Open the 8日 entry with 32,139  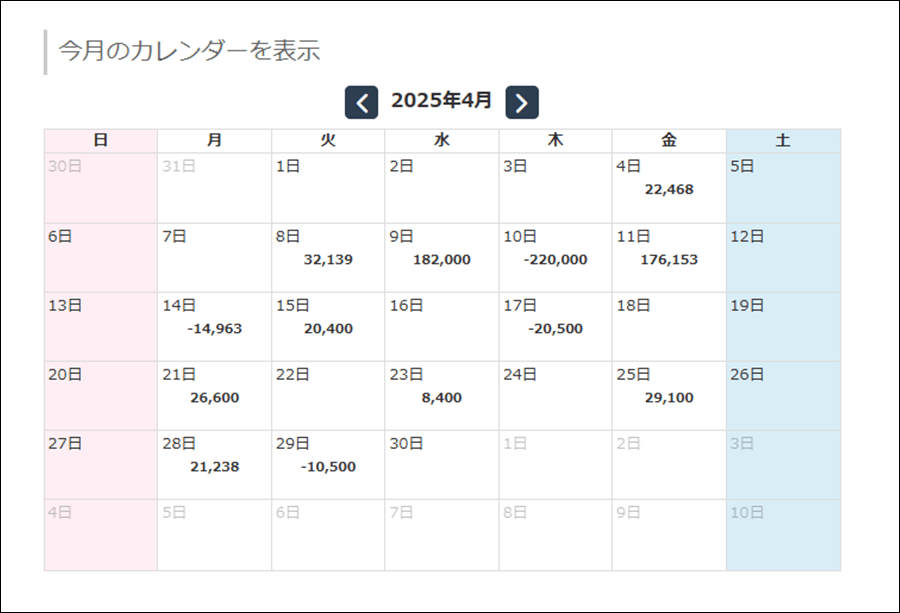[328, 258]
